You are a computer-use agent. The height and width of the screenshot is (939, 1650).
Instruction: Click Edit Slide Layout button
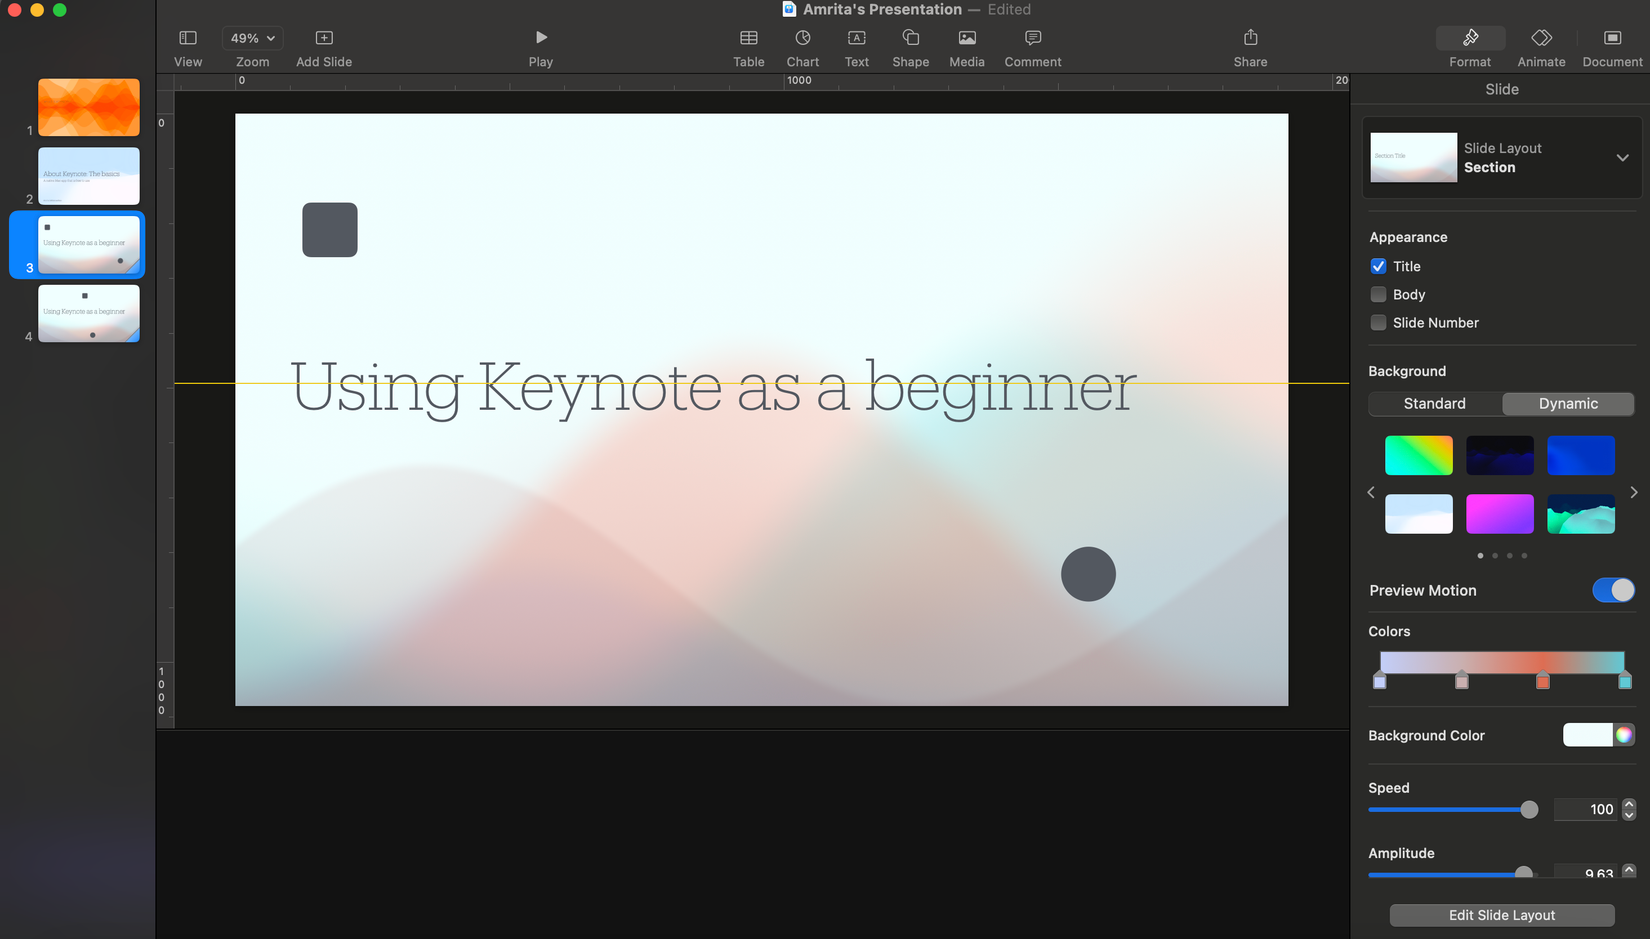1502,915
